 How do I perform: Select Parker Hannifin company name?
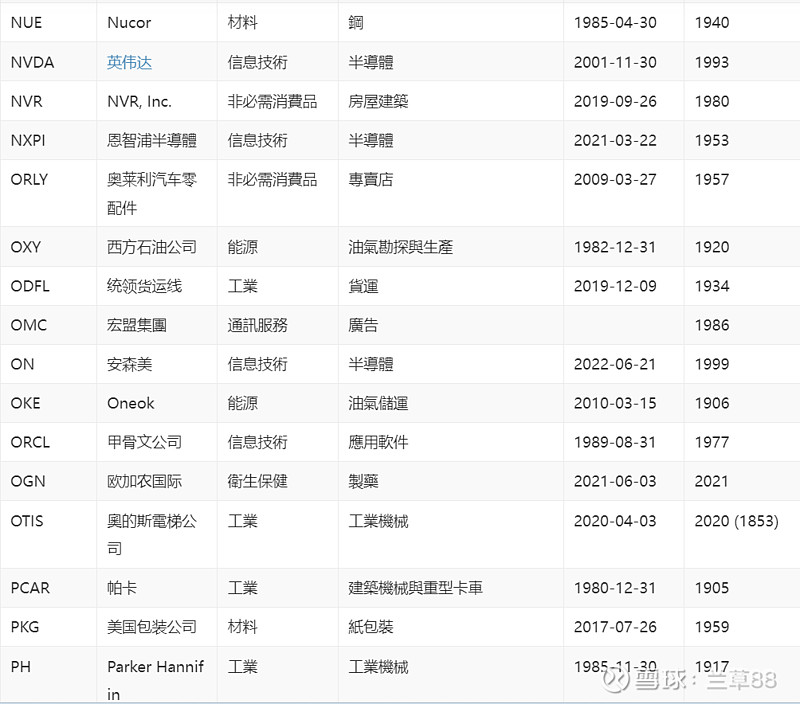[156, 681]
